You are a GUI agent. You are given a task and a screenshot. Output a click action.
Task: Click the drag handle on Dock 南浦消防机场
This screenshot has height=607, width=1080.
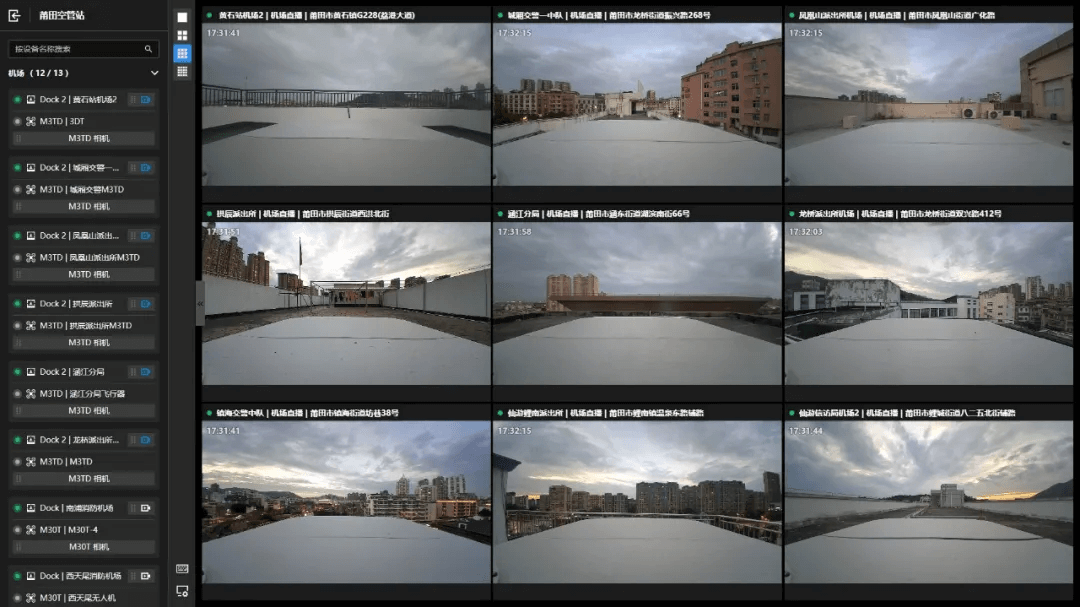click(132, 508)
